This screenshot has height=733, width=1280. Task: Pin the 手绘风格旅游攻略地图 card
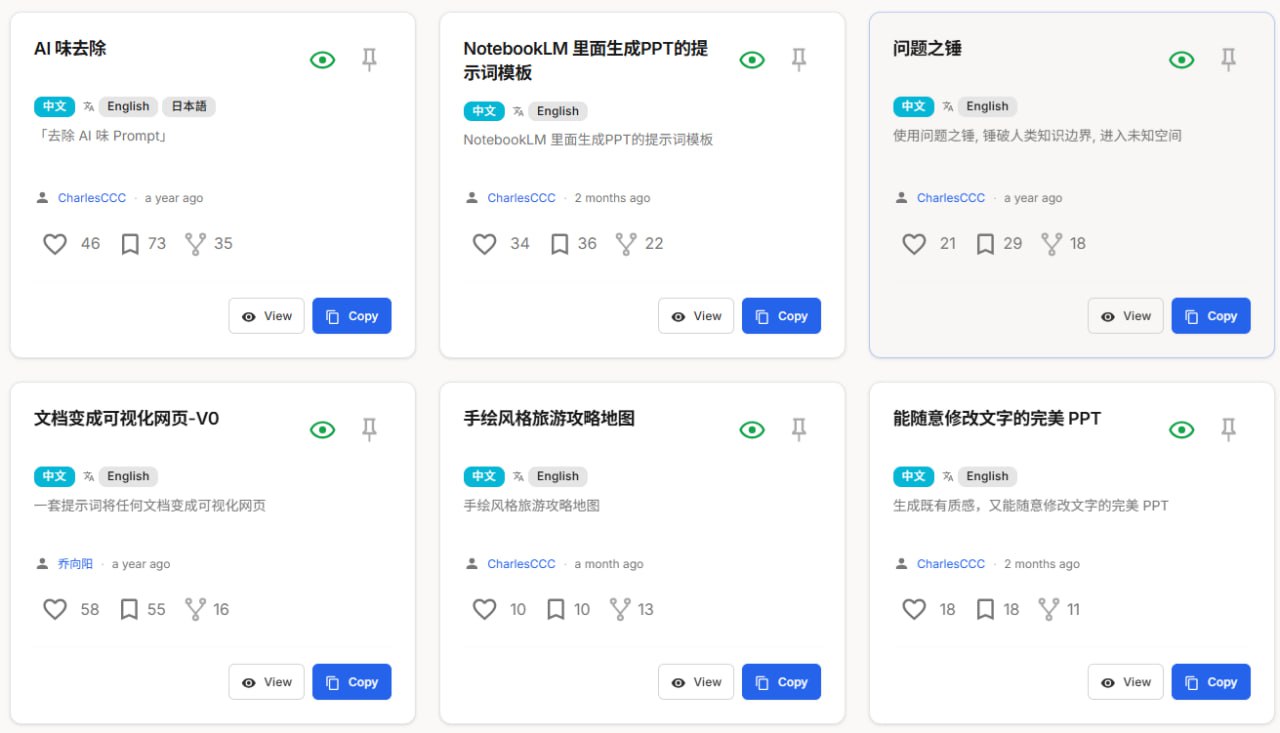pos(798,430)
